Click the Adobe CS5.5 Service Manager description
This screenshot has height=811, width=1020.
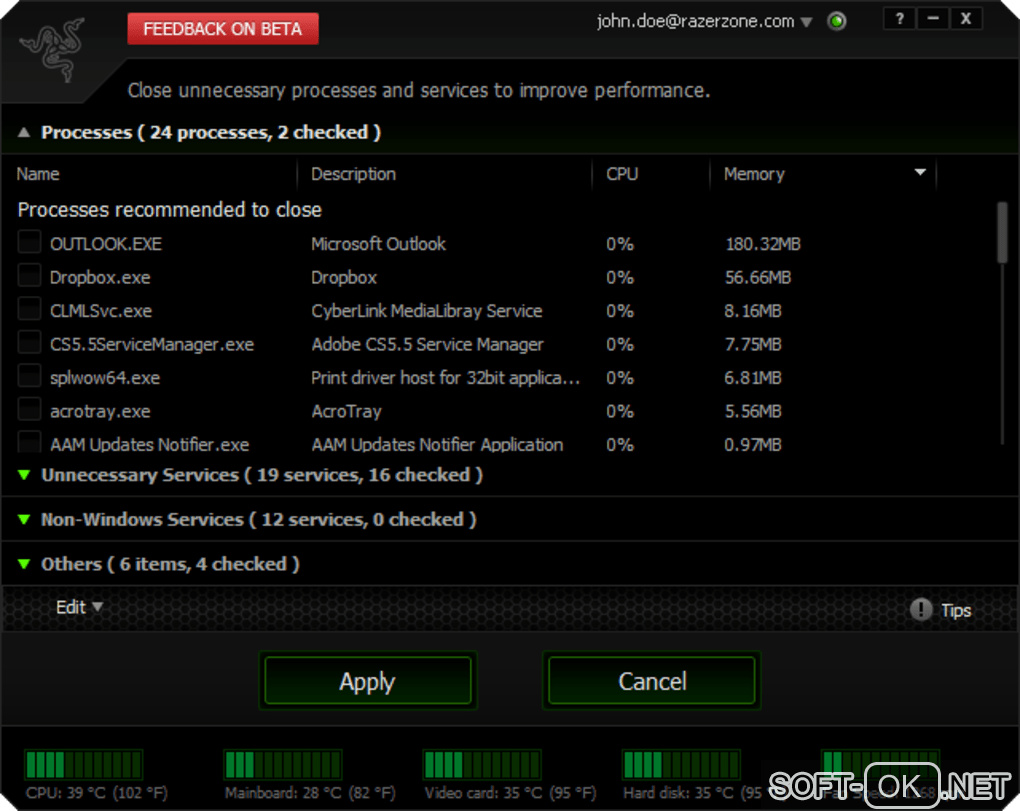coord(427,345)
